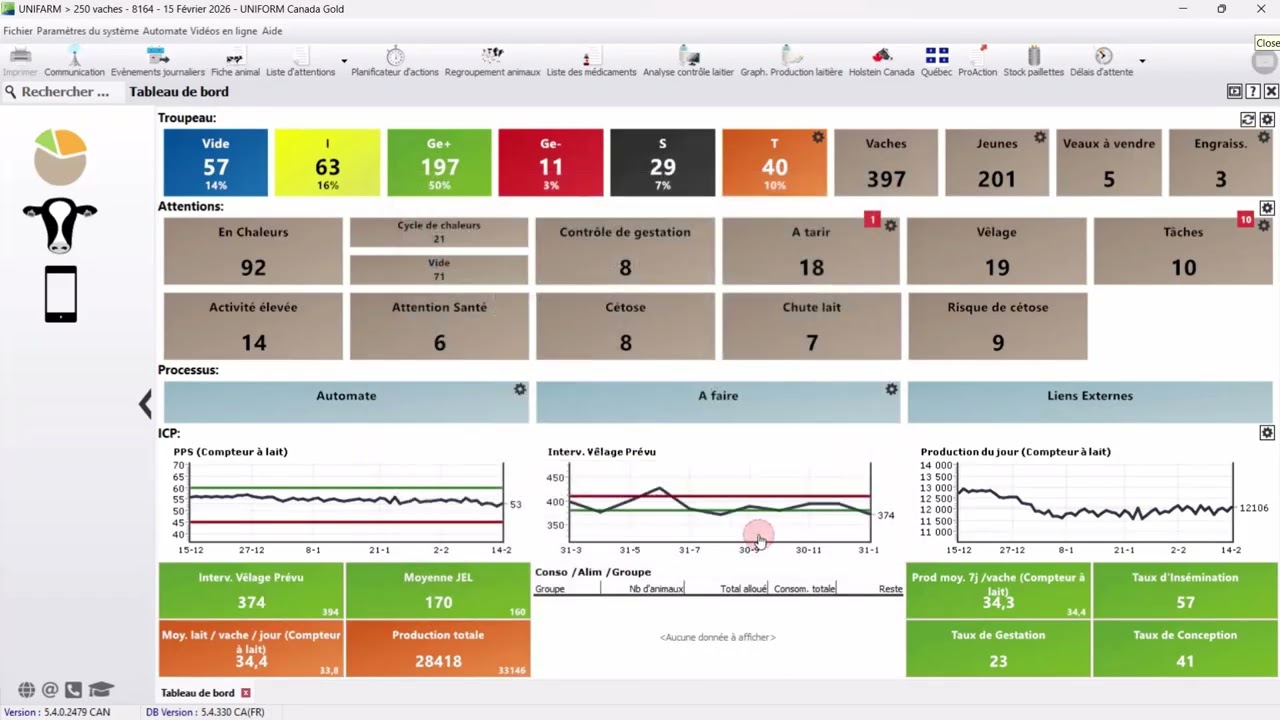Open the Communication toolbar icon
Screen dimensions: 1280x720
pyautogui.click(x=74, y=62)
